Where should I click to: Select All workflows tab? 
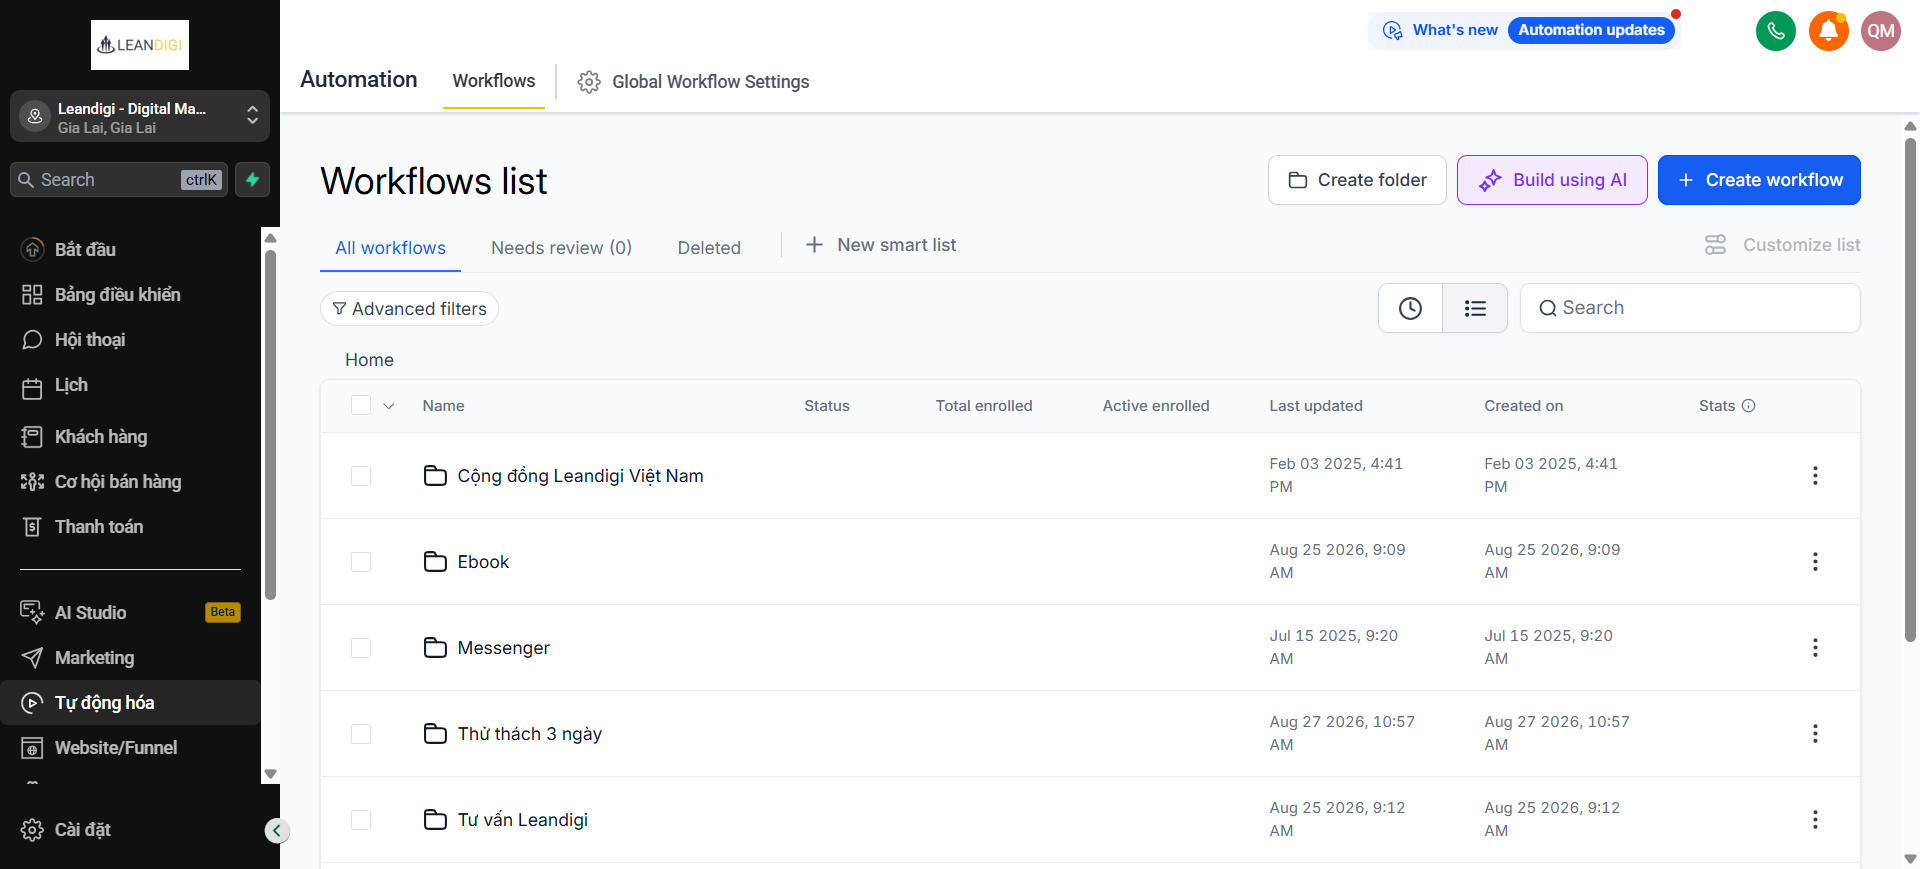390,248
